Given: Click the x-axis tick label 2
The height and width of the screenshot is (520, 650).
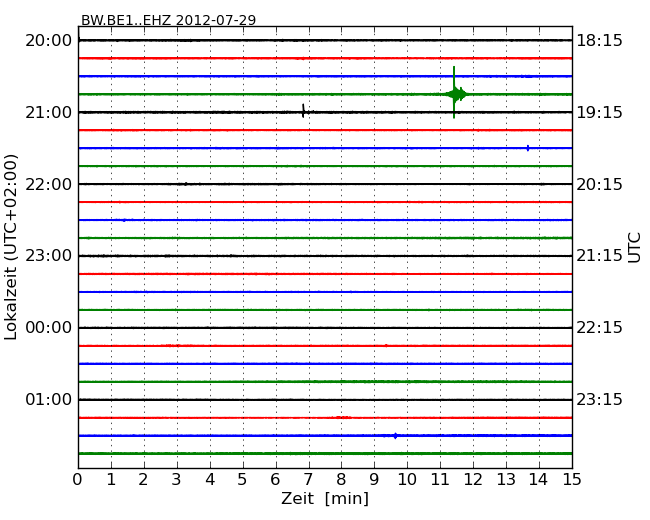Looking at the screenshot, I should (143, 479).
